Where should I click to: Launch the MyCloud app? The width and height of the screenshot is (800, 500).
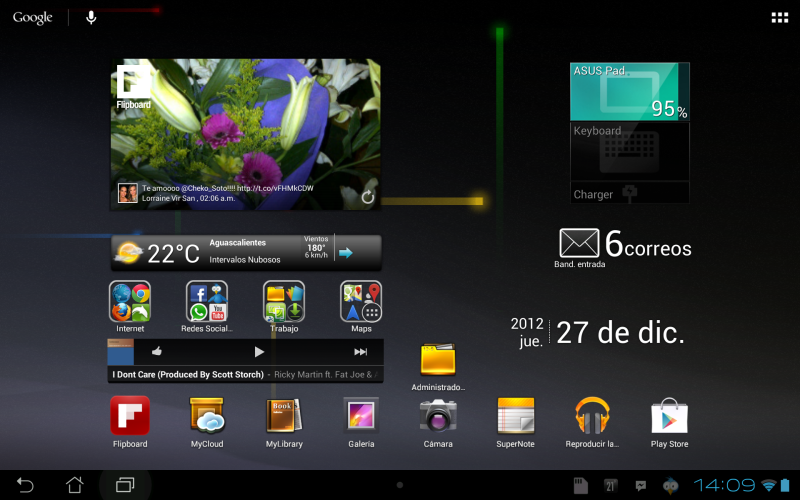pyautogui.click(x=207, y=415)
